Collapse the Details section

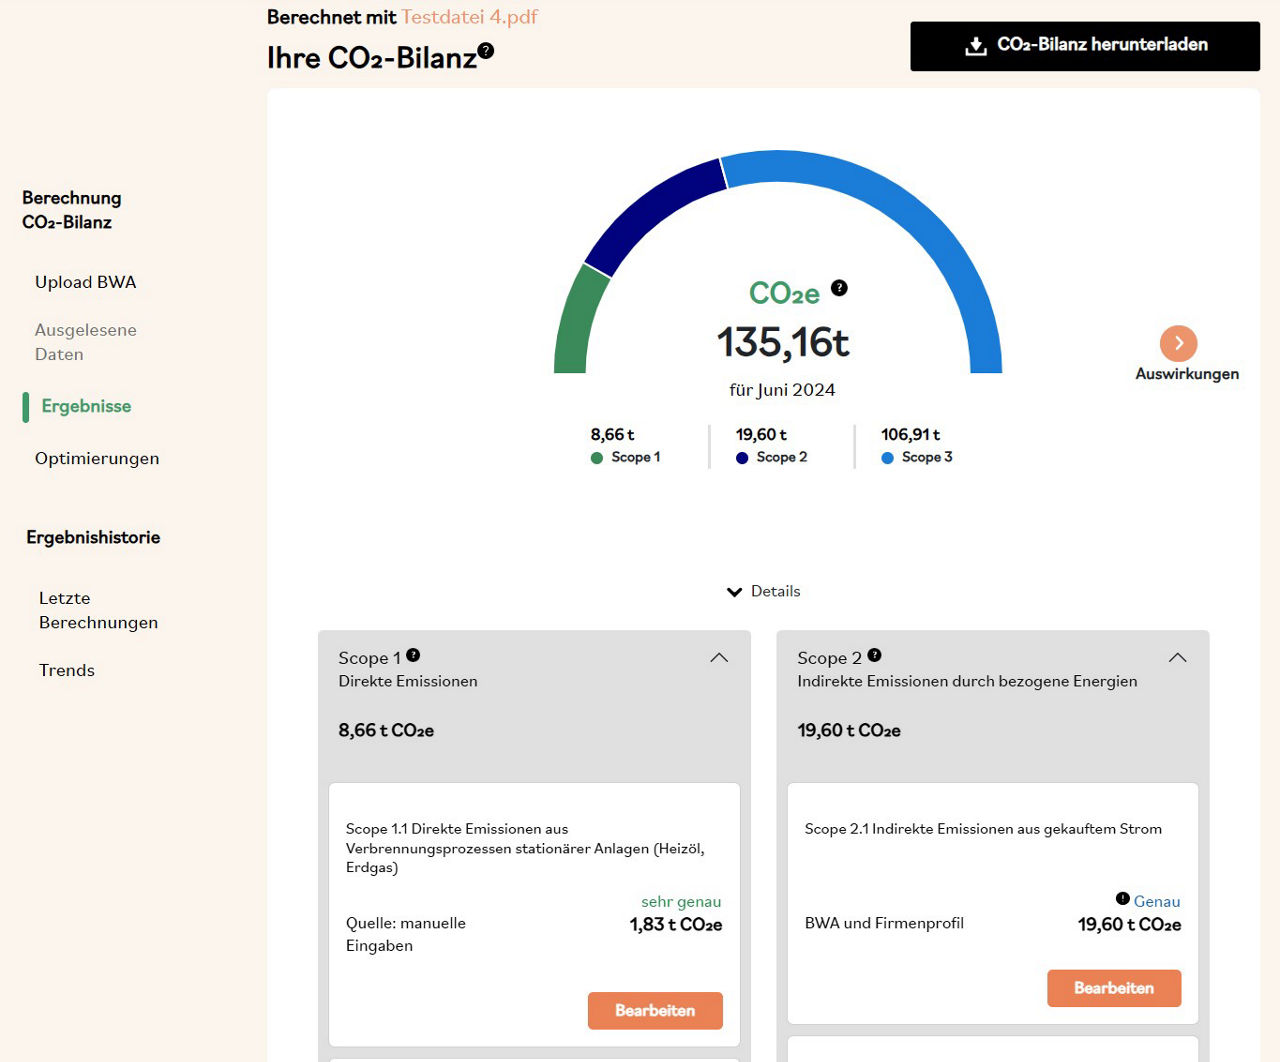coord(764,592)
